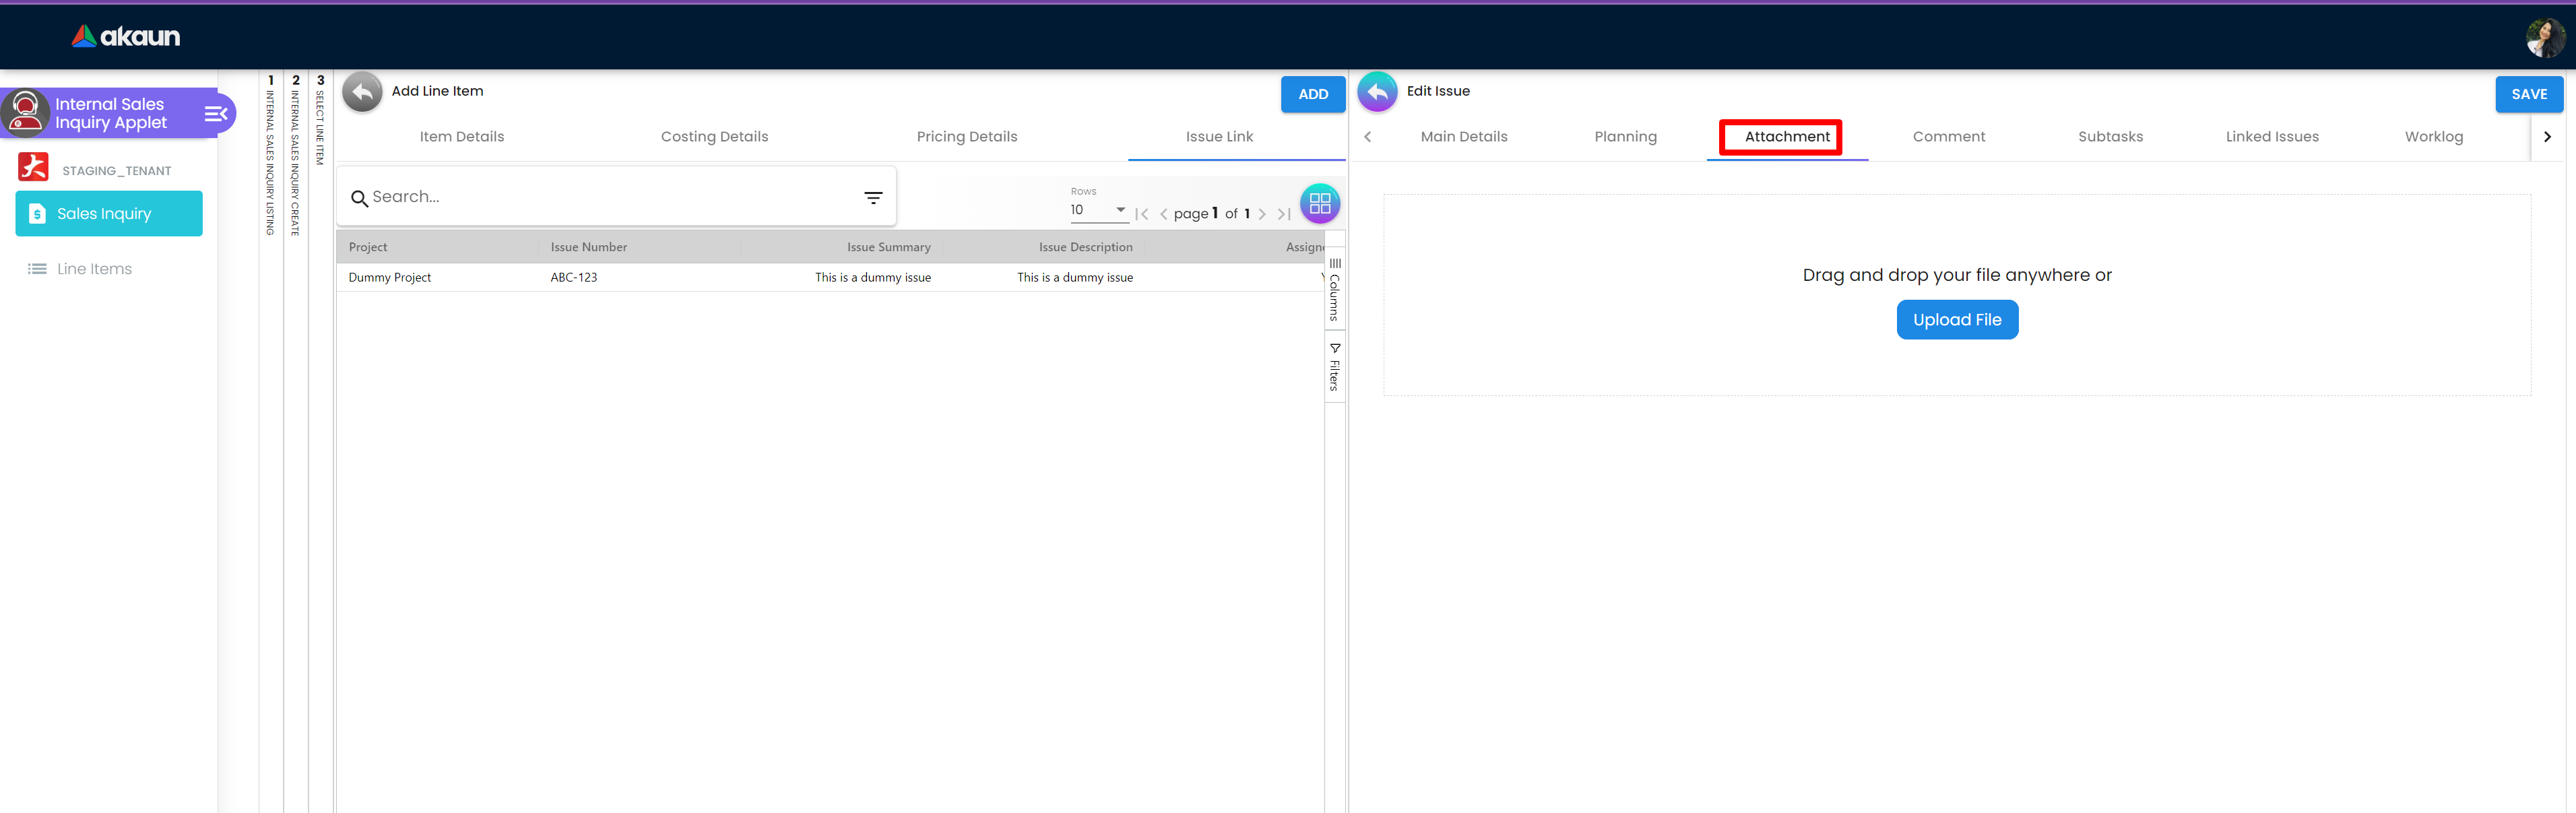Open Line Items in the sidebar
2576x813 pixels.
pos(94,269)
